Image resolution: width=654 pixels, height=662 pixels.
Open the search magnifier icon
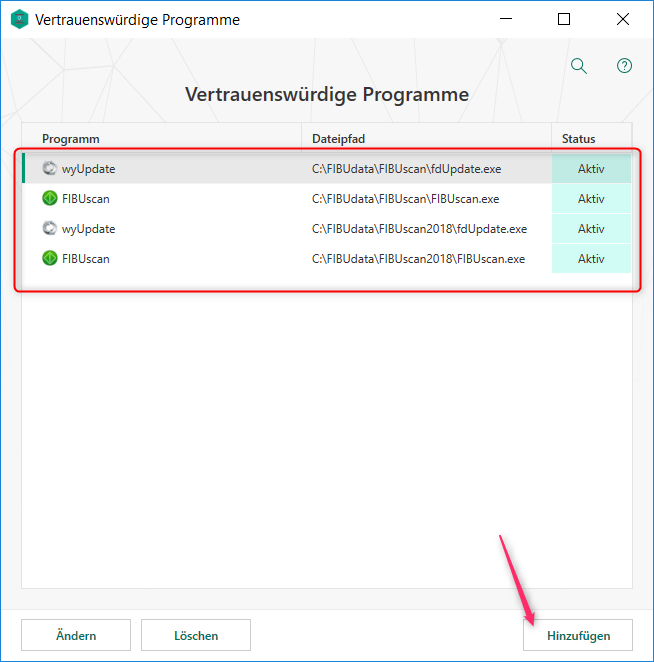578,66
